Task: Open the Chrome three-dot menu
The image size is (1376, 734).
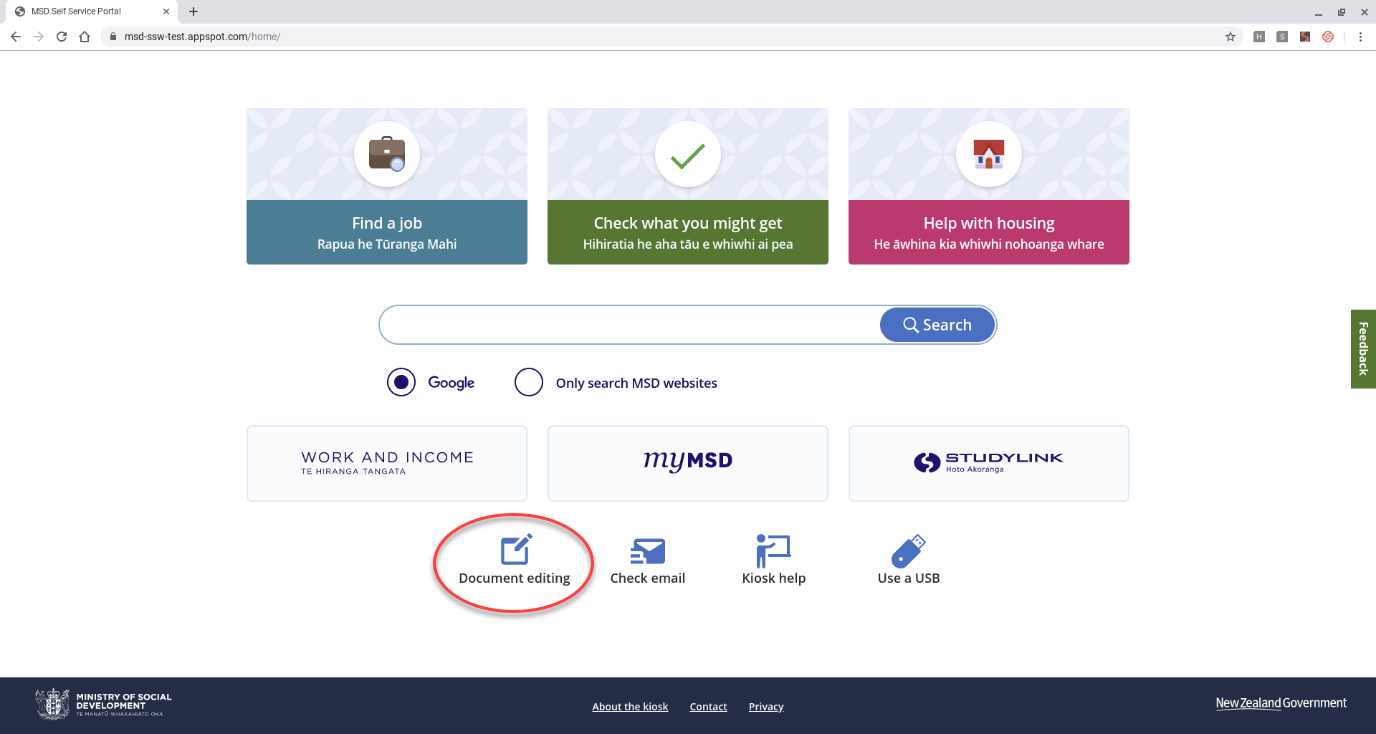Action: tap(1361, 36)
